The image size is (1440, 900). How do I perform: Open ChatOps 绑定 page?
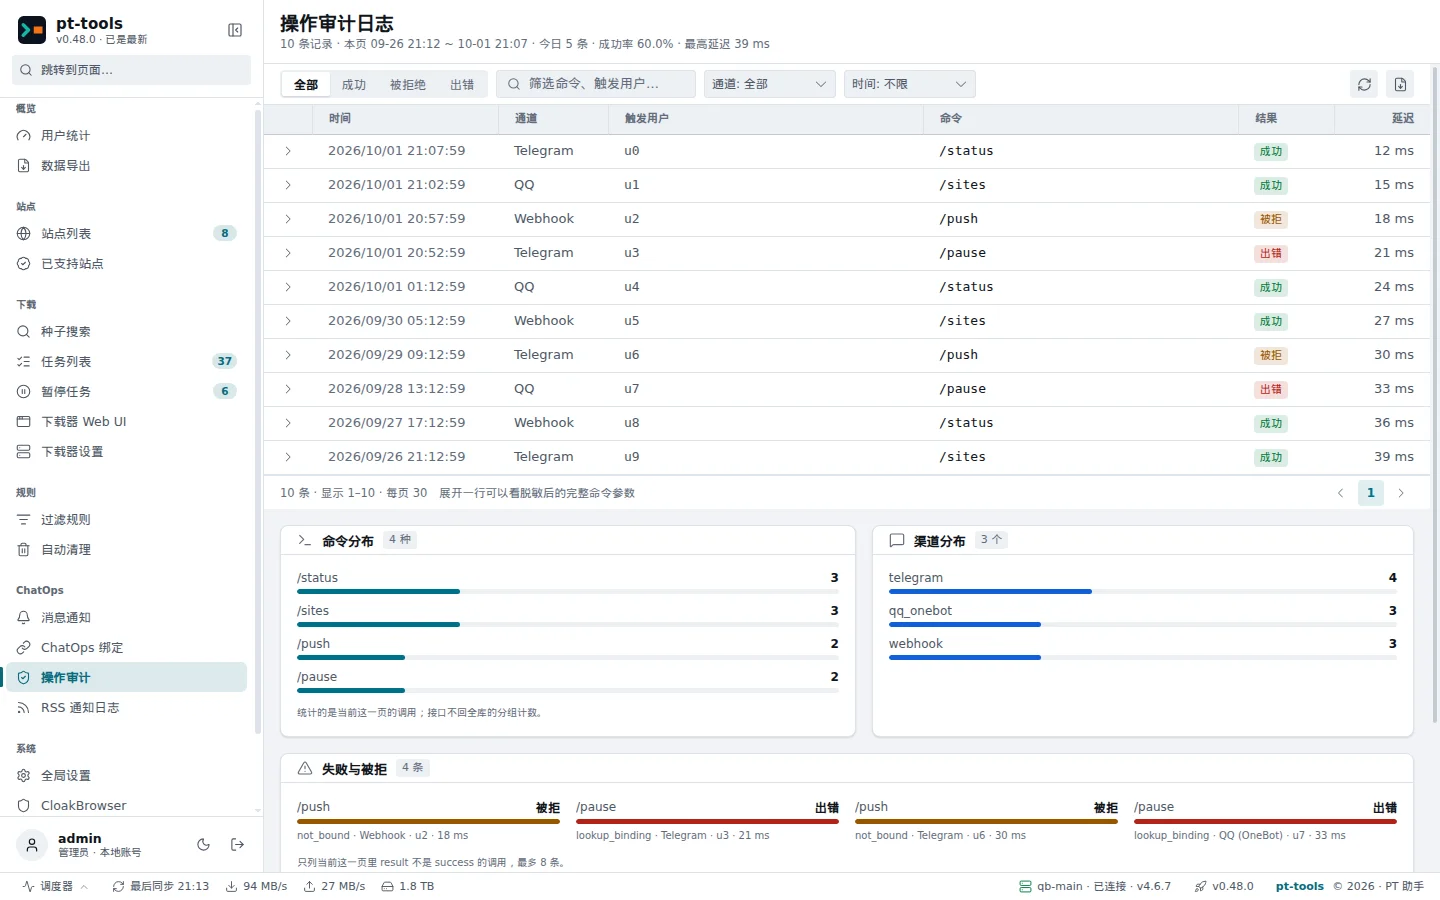(127, 647)
